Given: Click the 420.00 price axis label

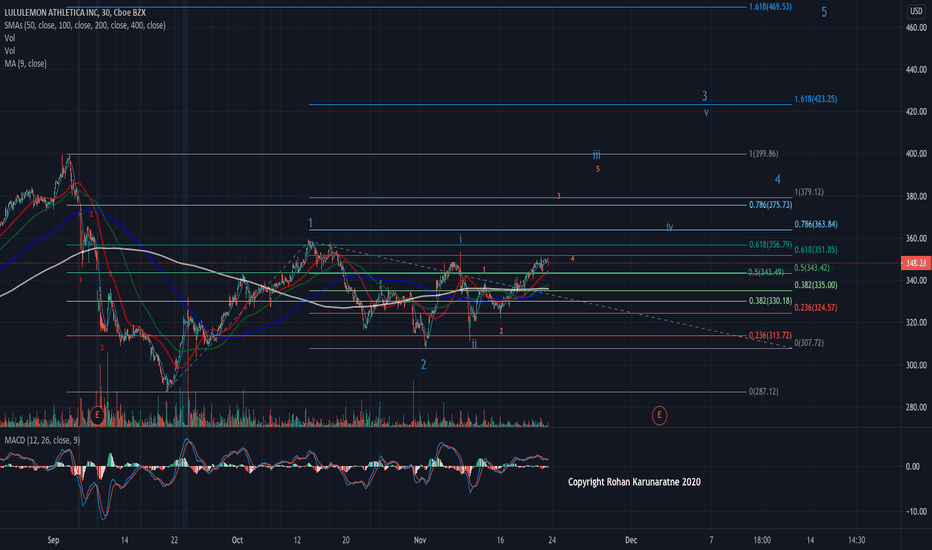Looking at the screenshot, I should [916, 112].
